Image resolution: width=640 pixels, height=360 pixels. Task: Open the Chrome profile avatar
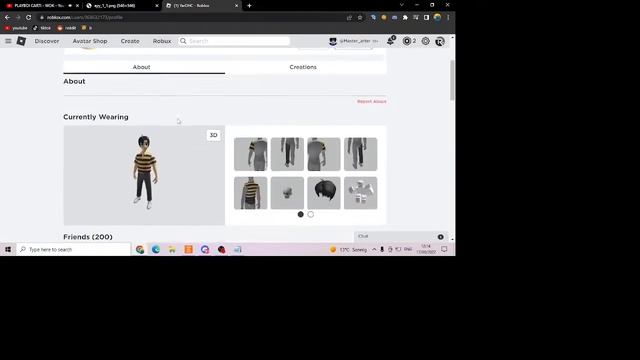click(437, 18)
